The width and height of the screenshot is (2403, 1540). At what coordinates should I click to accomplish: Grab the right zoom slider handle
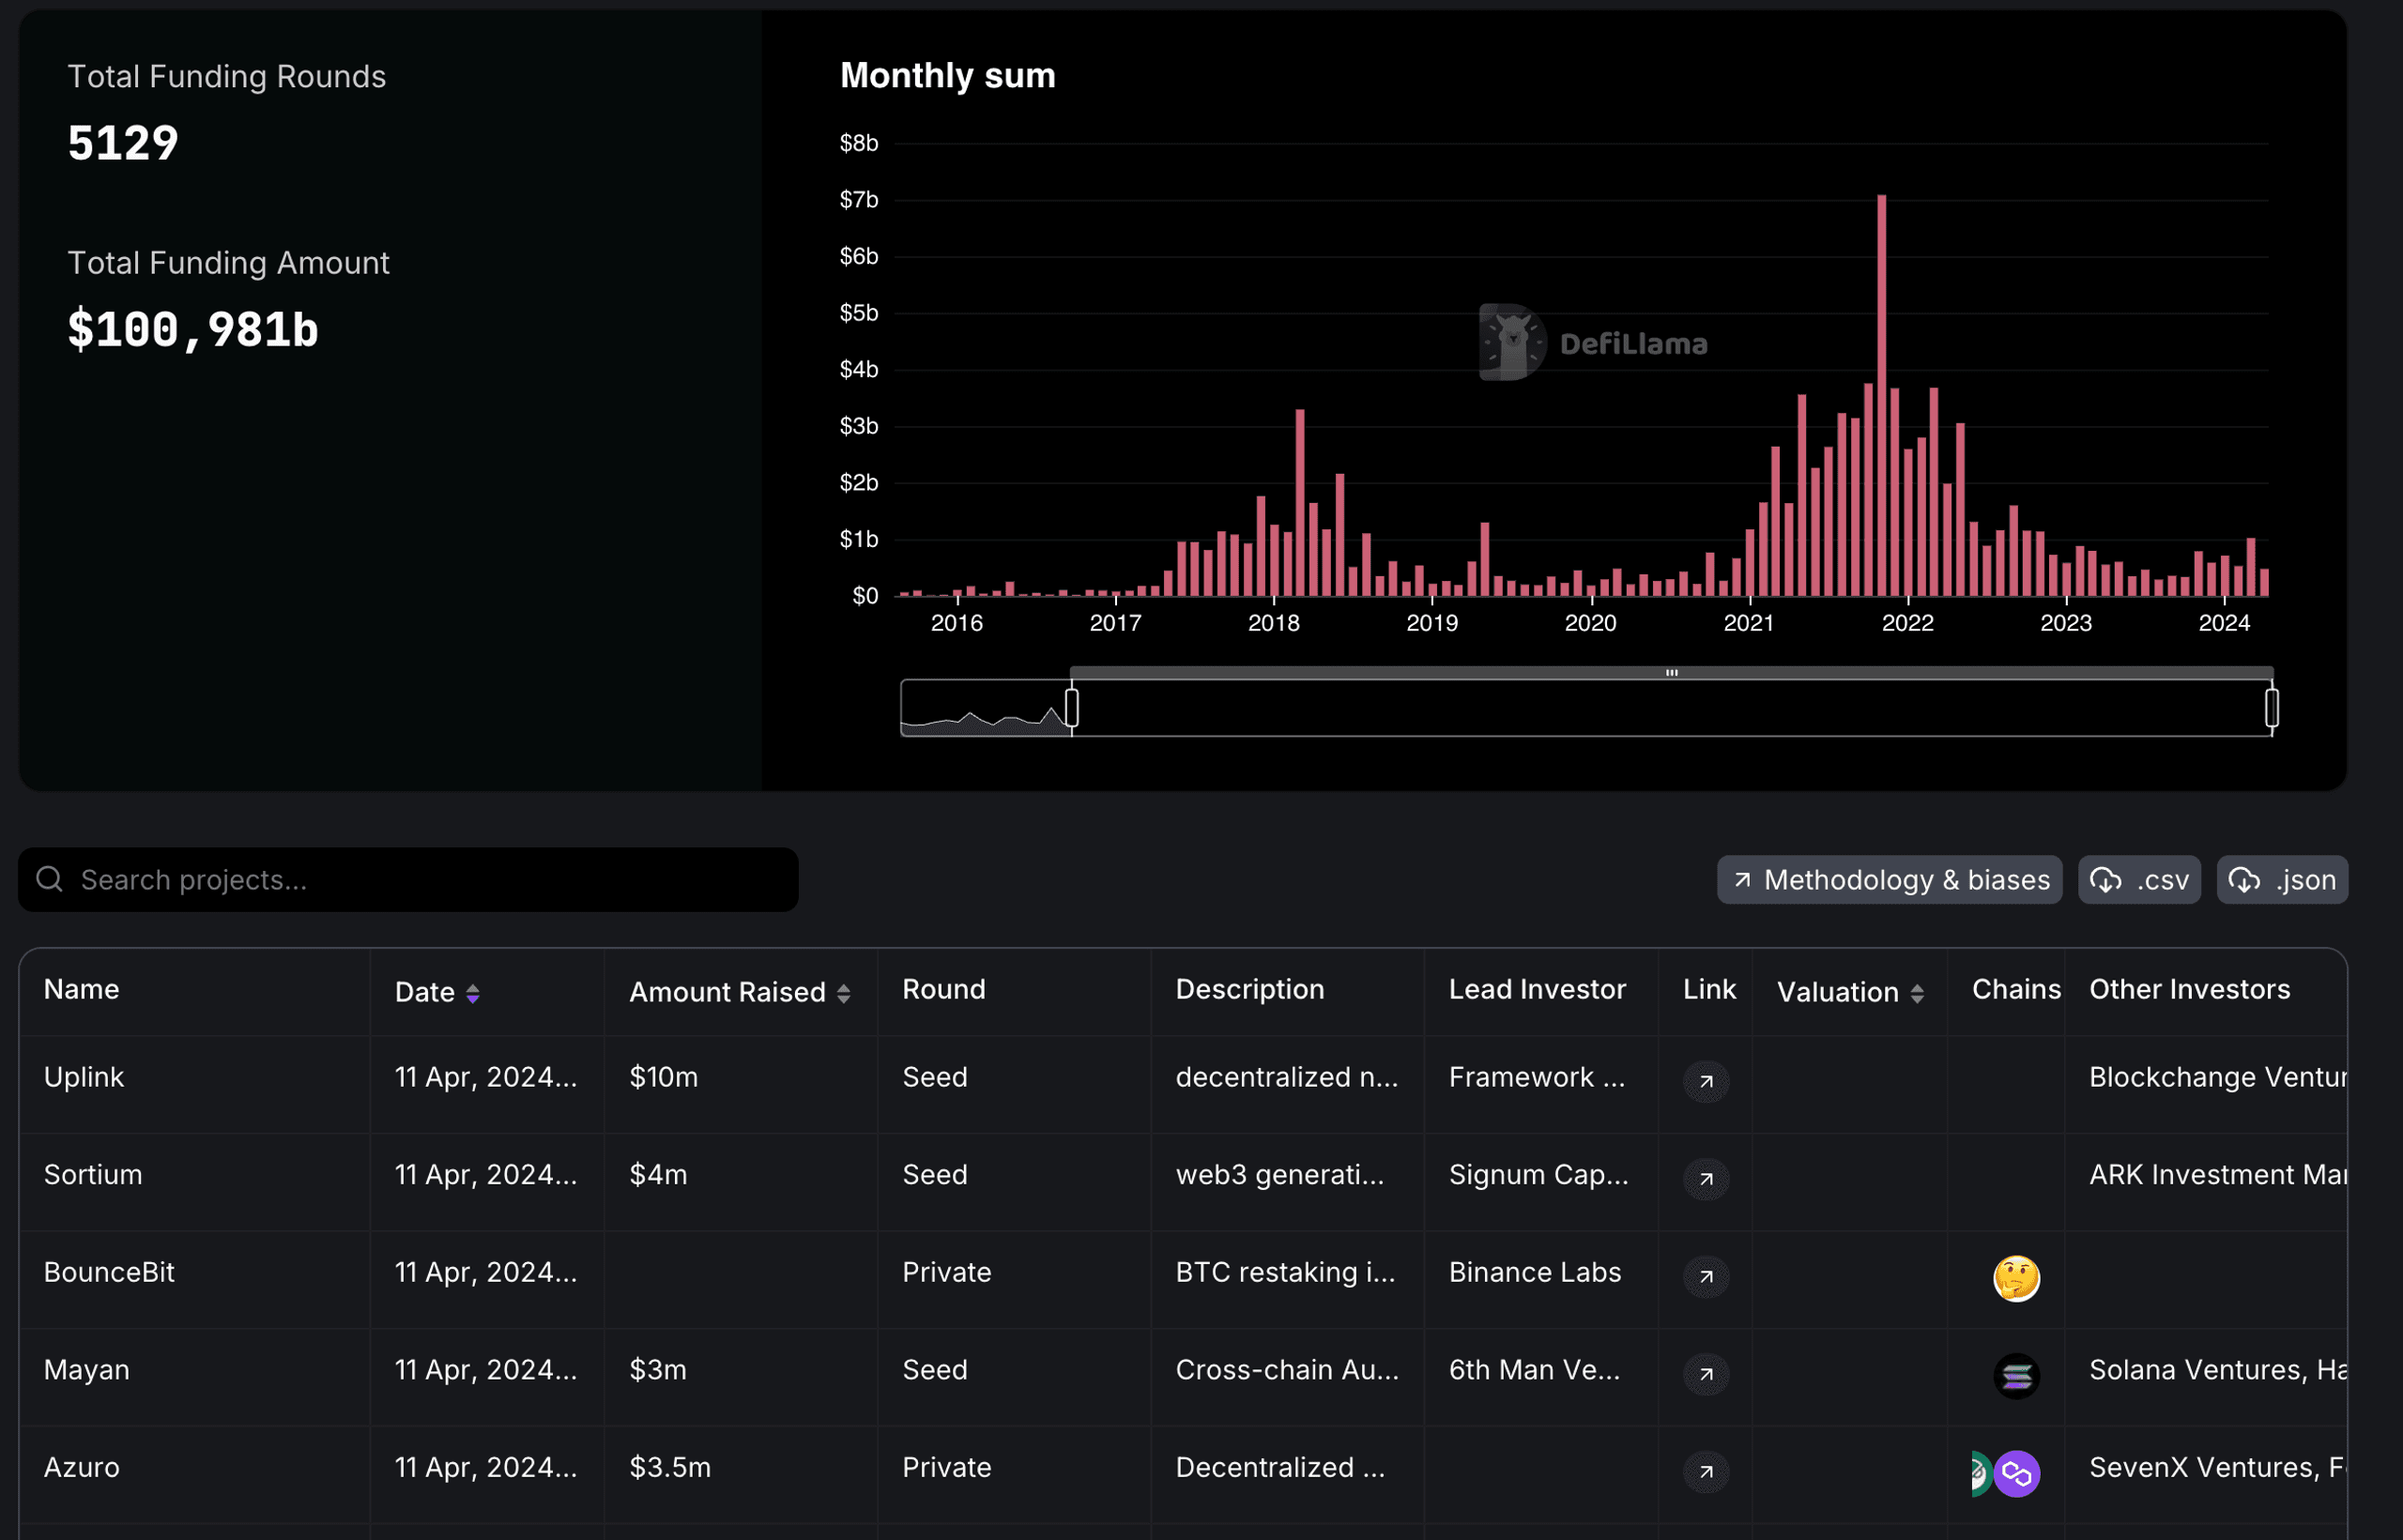click(x=2271, y=707)
